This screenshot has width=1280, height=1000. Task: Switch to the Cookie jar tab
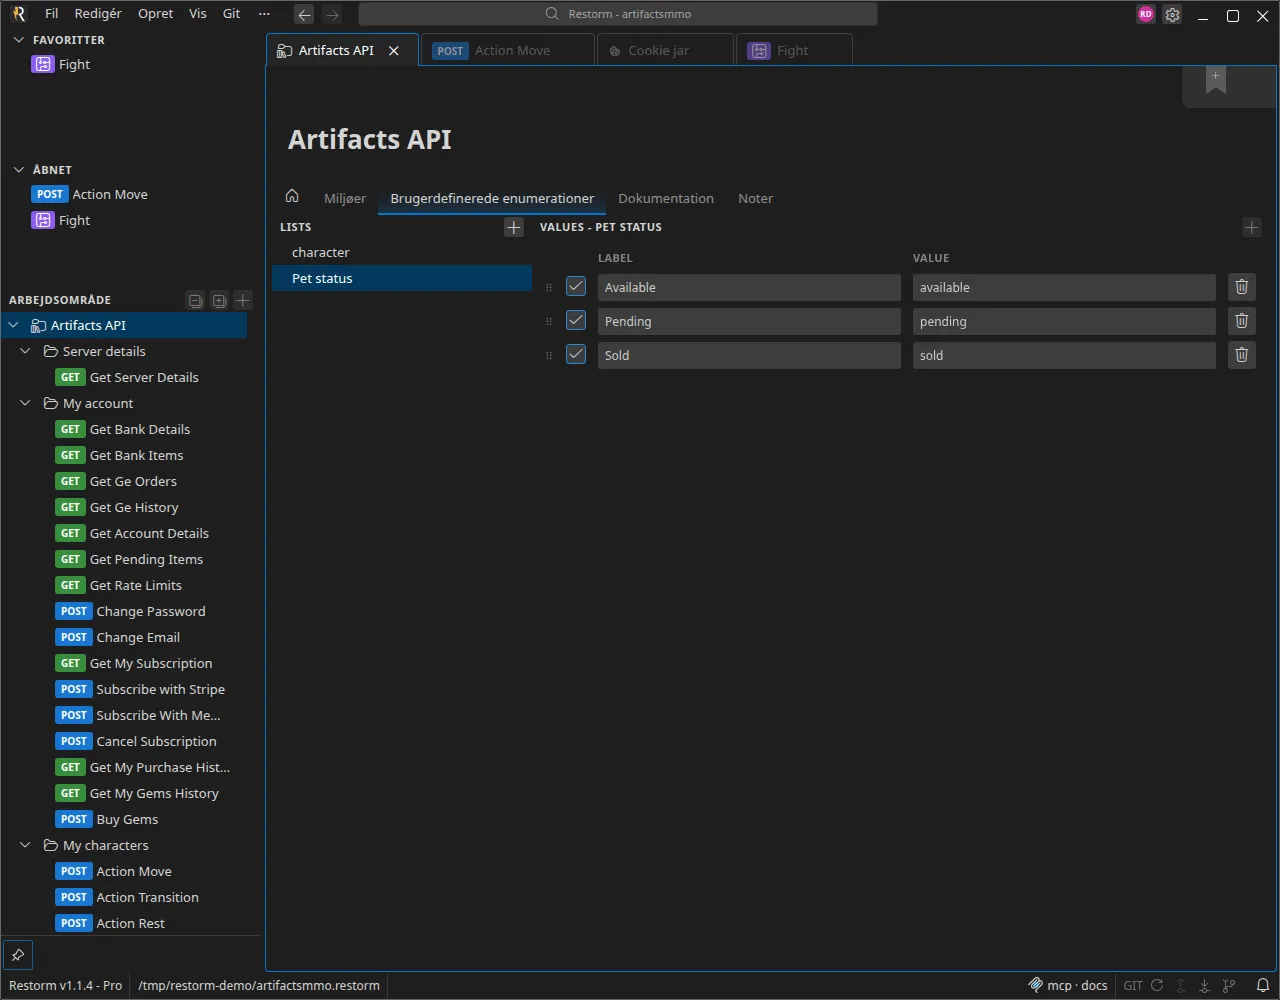(665, 51)
